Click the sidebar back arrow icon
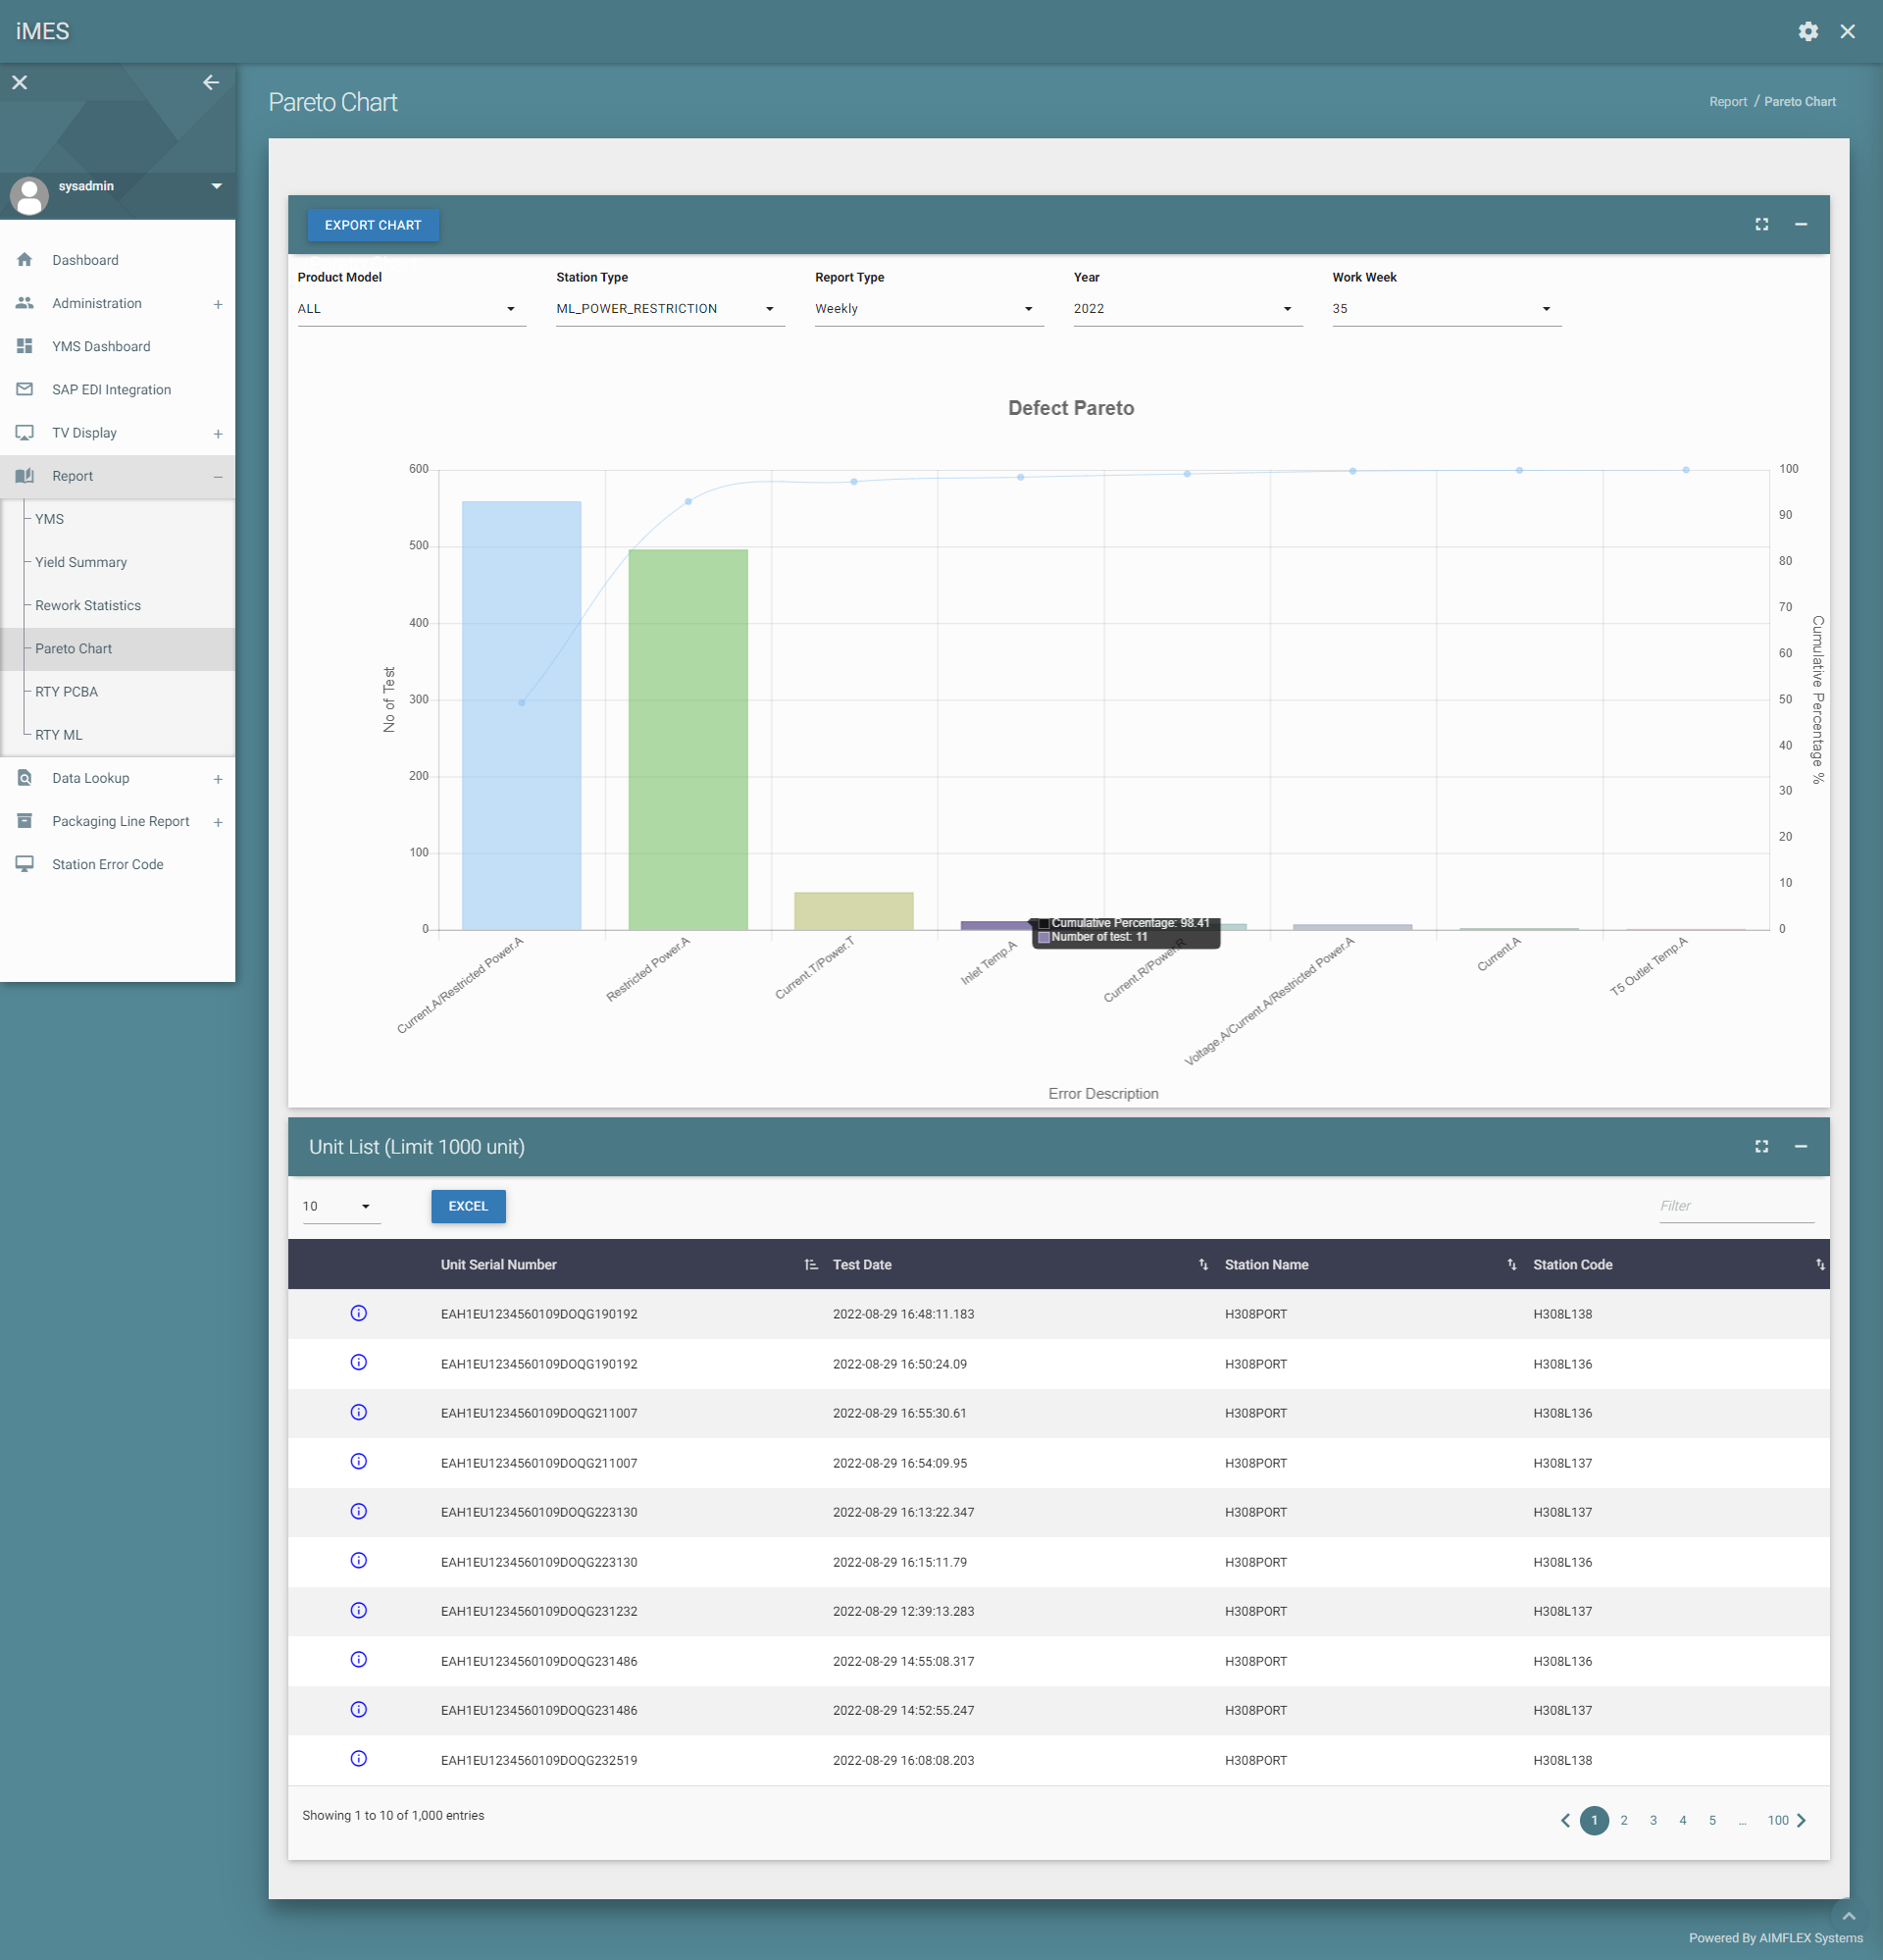Image resolution: width=1883 pixels, height=1960 pixels. point(211,82)
